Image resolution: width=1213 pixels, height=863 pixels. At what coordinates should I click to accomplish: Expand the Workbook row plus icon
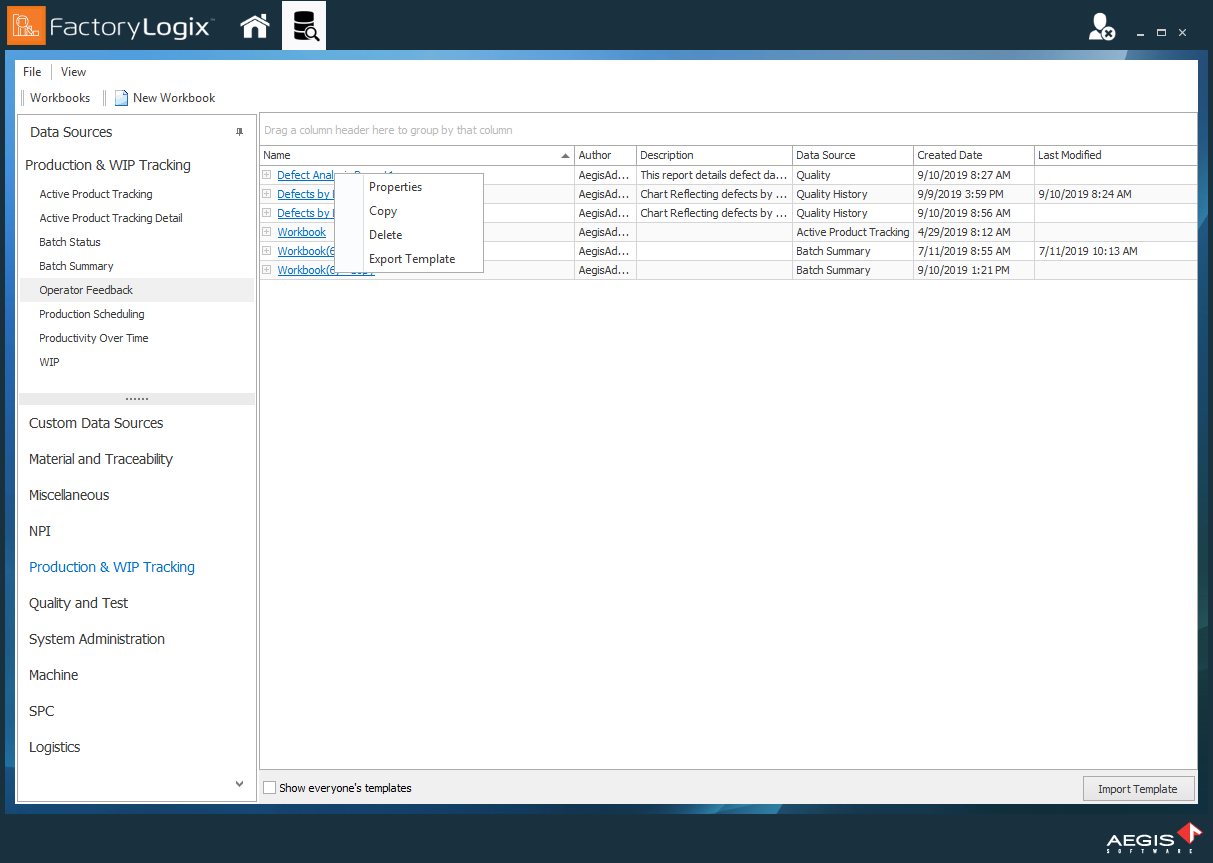[266, 231]
